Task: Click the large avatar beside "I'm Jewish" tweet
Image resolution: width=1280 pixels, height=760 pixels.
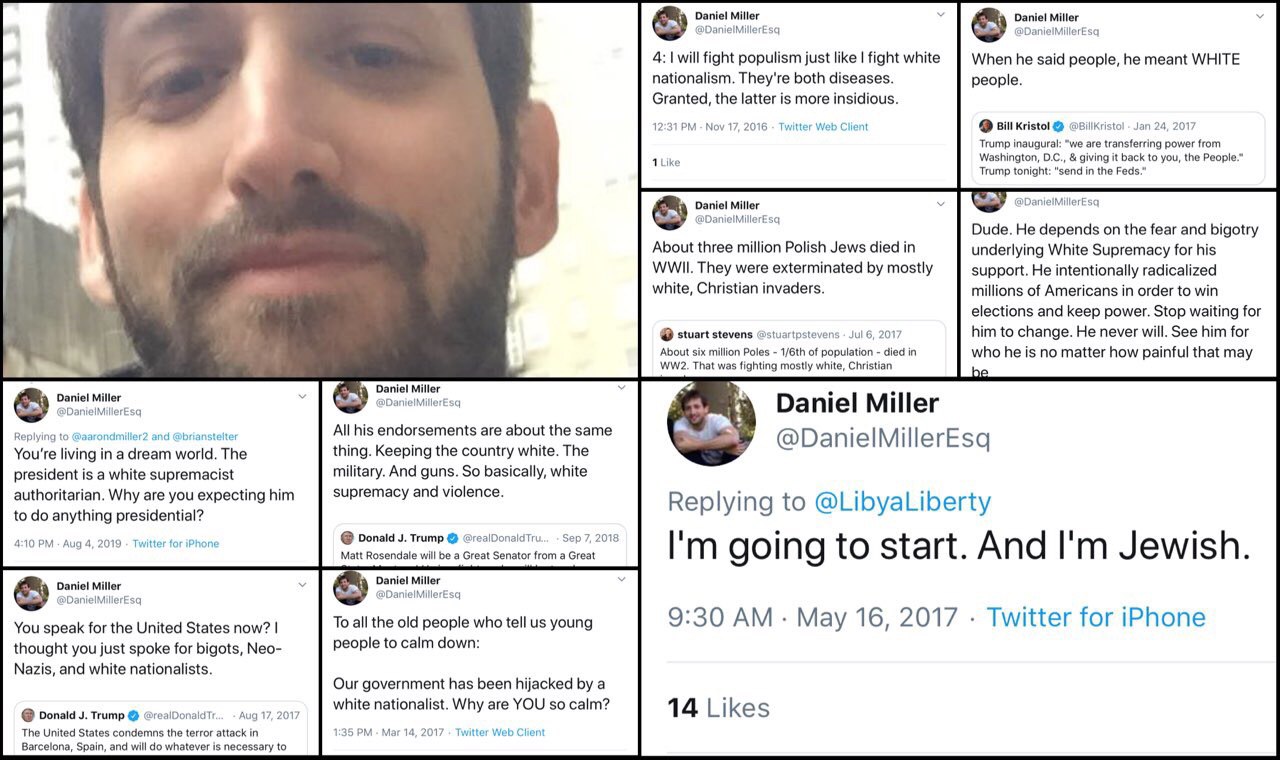Action: [711, 423]
